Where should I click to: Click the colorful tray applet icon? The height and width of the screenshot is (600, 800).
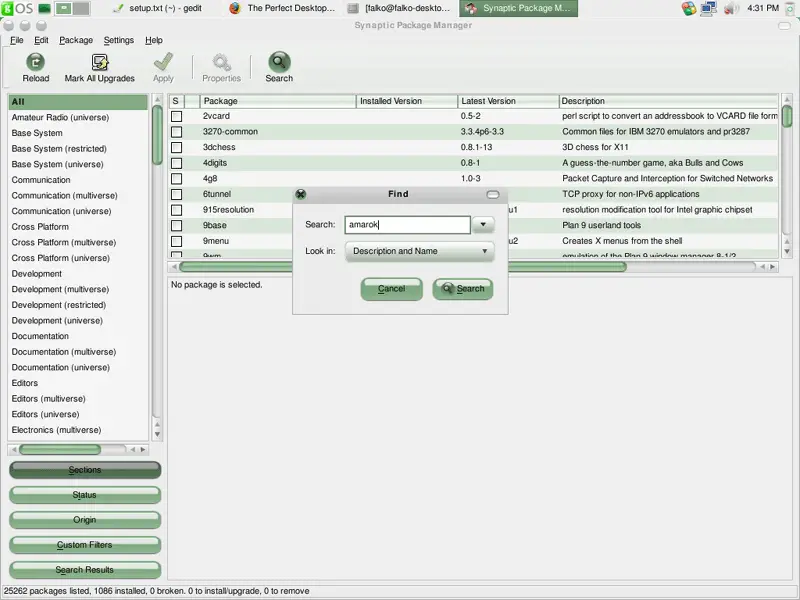[x=689, y=8]
